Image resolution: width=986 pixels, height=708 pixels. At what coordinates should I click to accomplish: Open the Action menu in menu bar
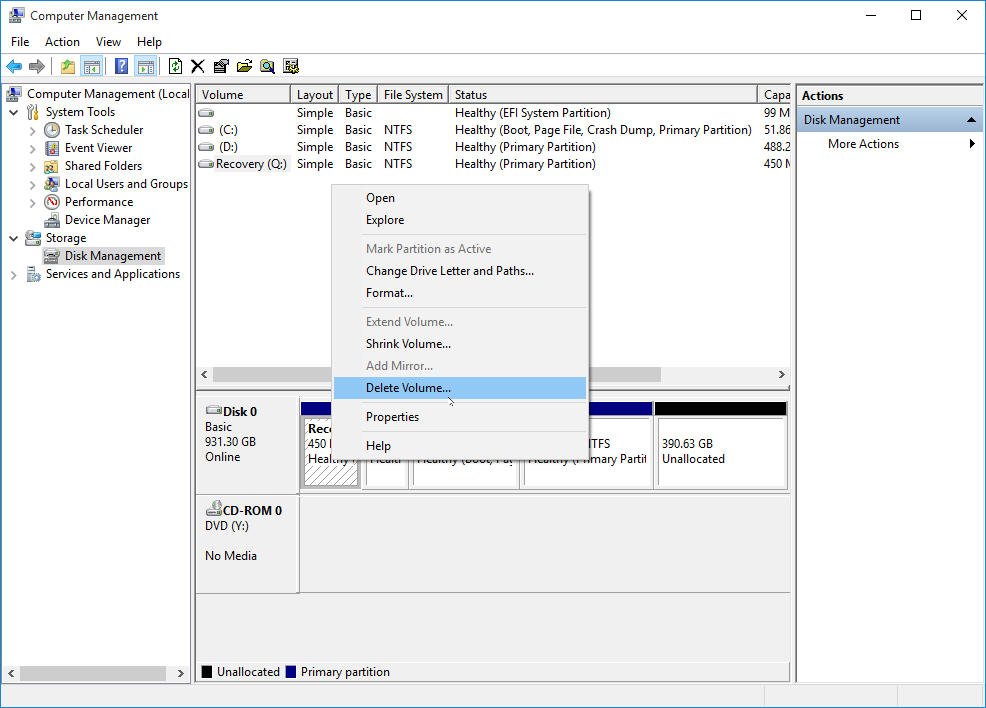pos(62,42)
